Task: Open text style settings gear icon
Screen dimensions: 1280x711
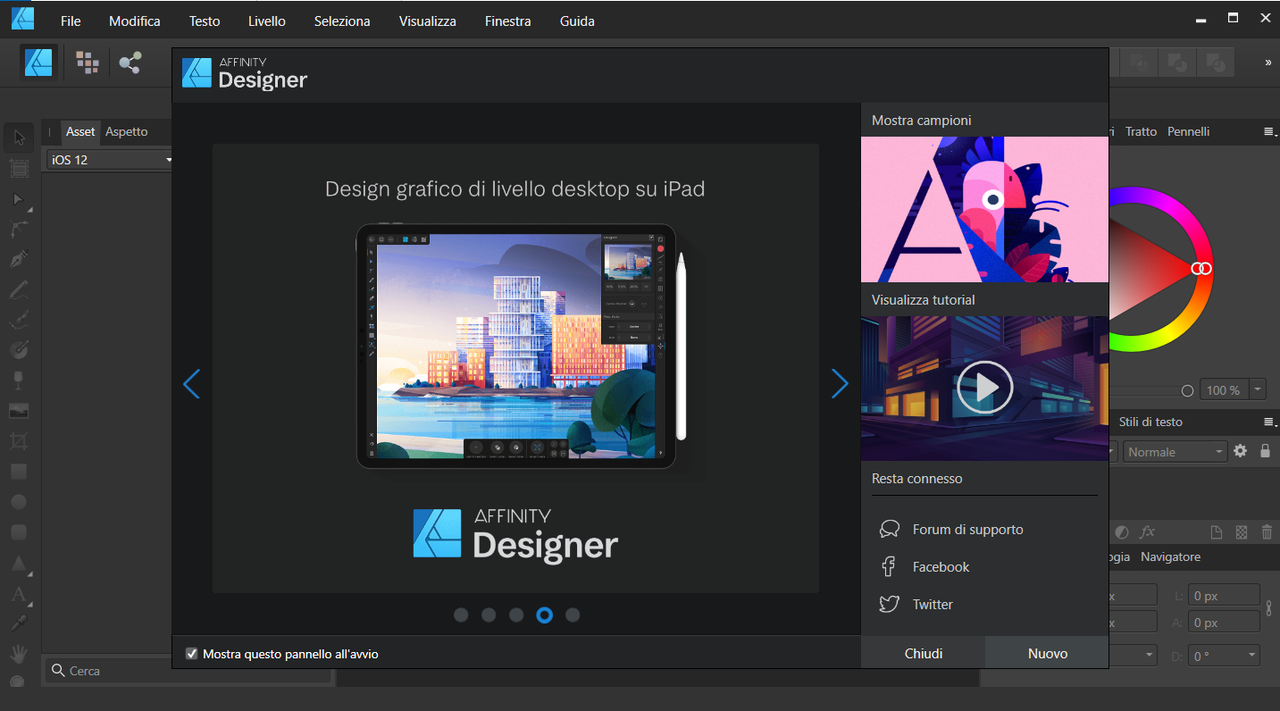Action: (1240, 451)
